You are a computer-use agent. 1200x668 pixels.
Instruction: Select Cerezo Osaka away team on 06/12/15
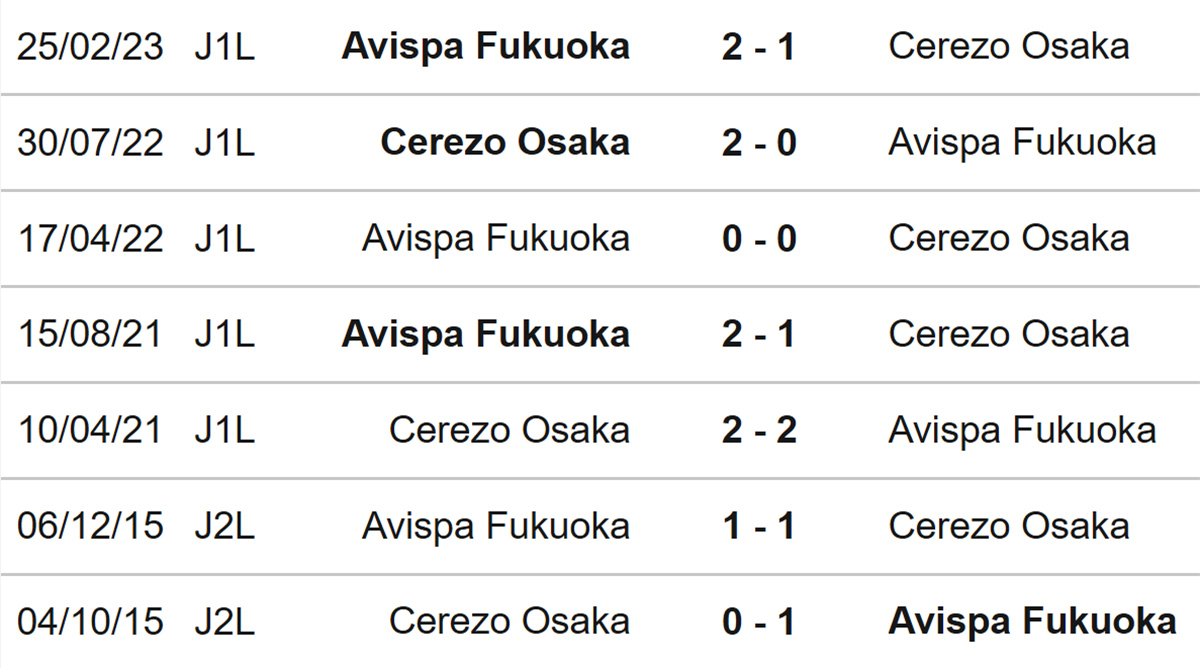tap(1009, 526)
